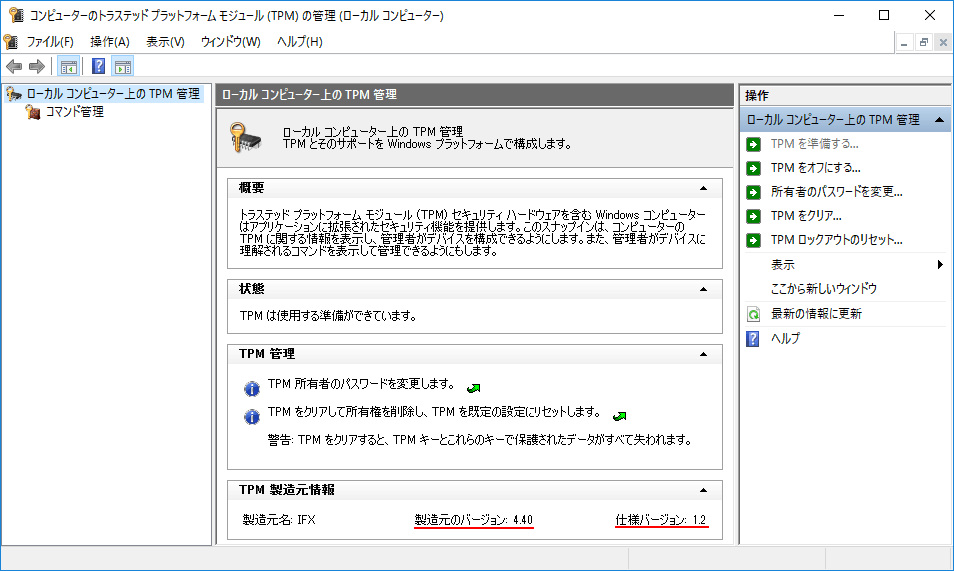Click the title bar TPM application icon
The height and width of the screenshot is (571, 954).
pos(16,15)
